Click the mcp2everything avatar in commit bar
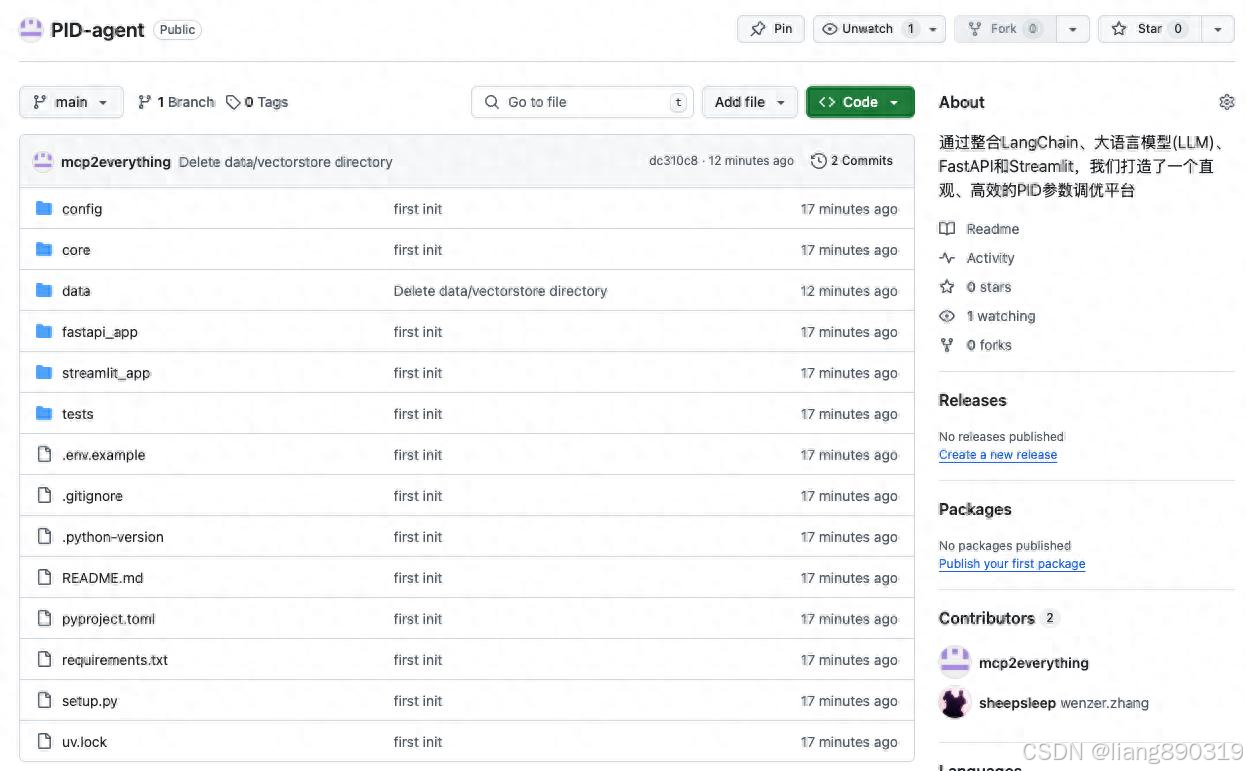The height and width of the screenshot is (771, 1247). point(43,161)
